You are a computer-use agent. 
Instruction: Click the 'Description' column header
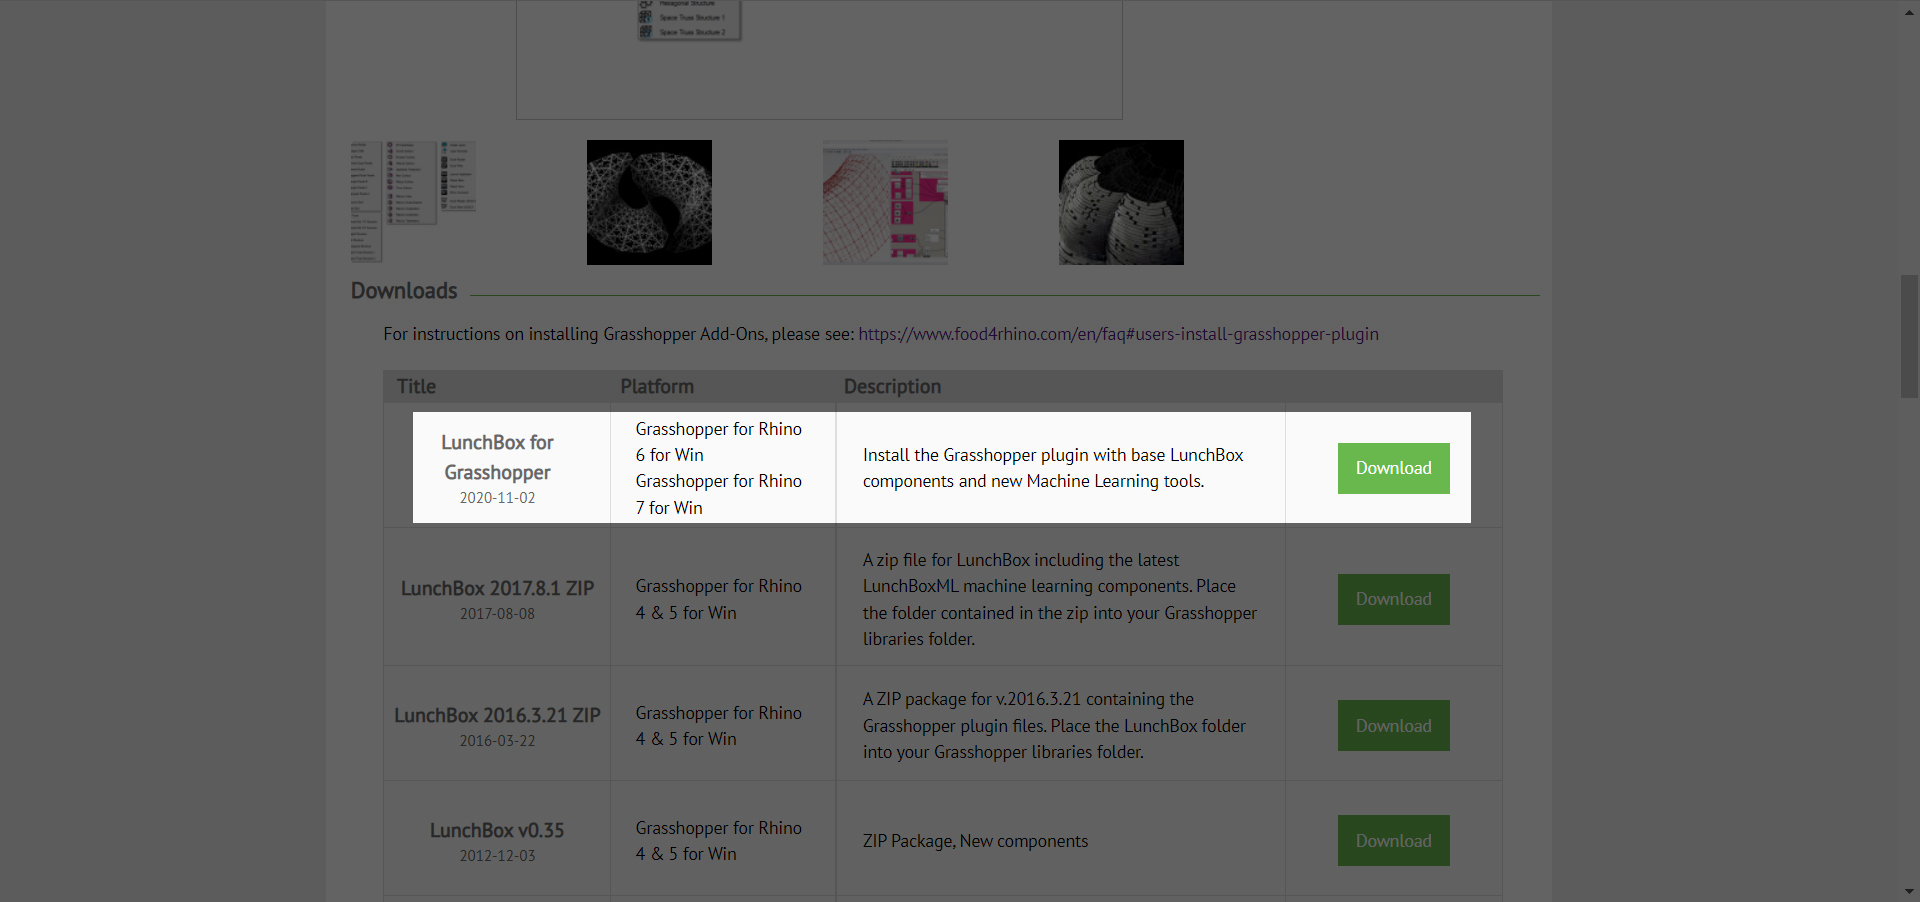pos(892,386)
